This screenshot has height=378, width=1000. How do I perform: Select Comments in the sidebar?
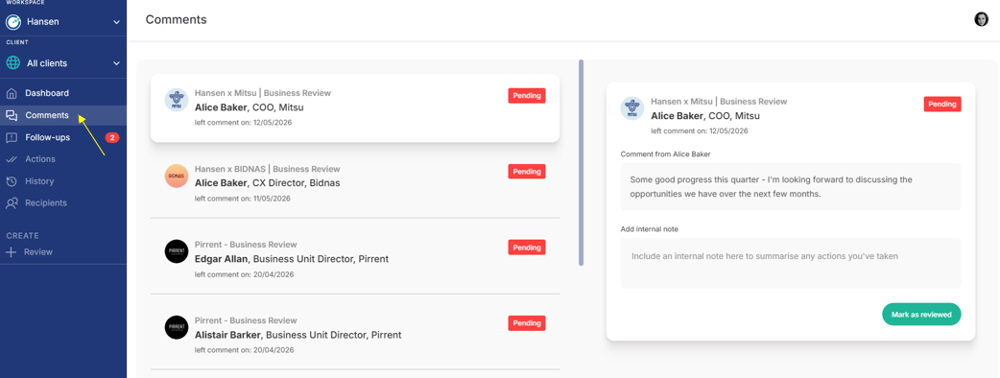63,115
